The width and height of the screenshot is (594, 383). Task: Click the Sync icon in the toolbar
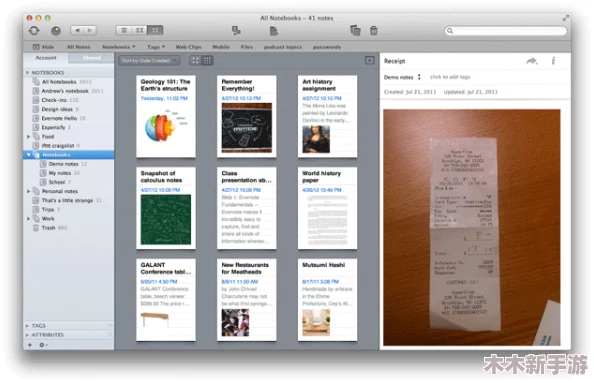[34, 31]
